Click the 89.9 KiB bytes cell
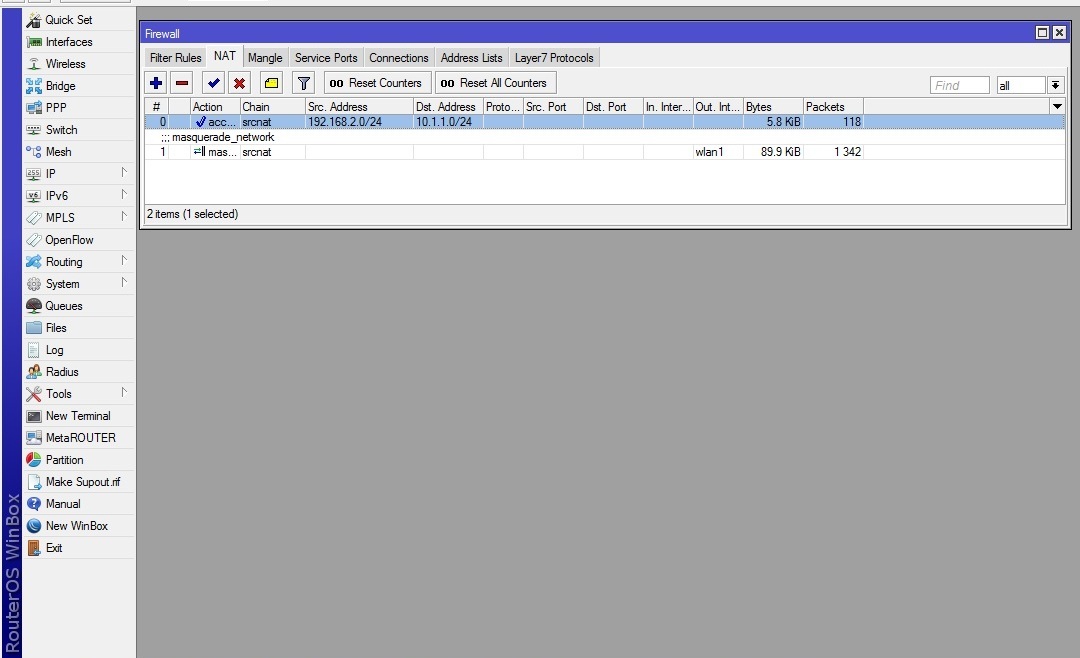The width and height of the screenshot is (1080, 658). [x=773, y=152]
